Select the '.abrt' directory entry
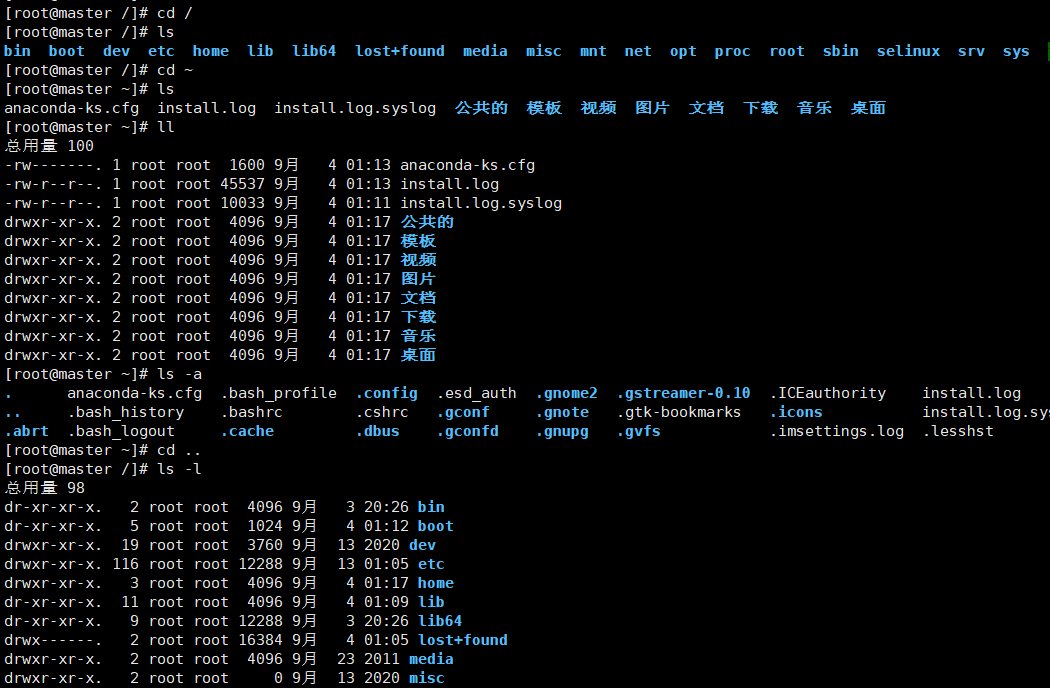The width and height of the screenshot is (1050, 688). tap(27, 431)
